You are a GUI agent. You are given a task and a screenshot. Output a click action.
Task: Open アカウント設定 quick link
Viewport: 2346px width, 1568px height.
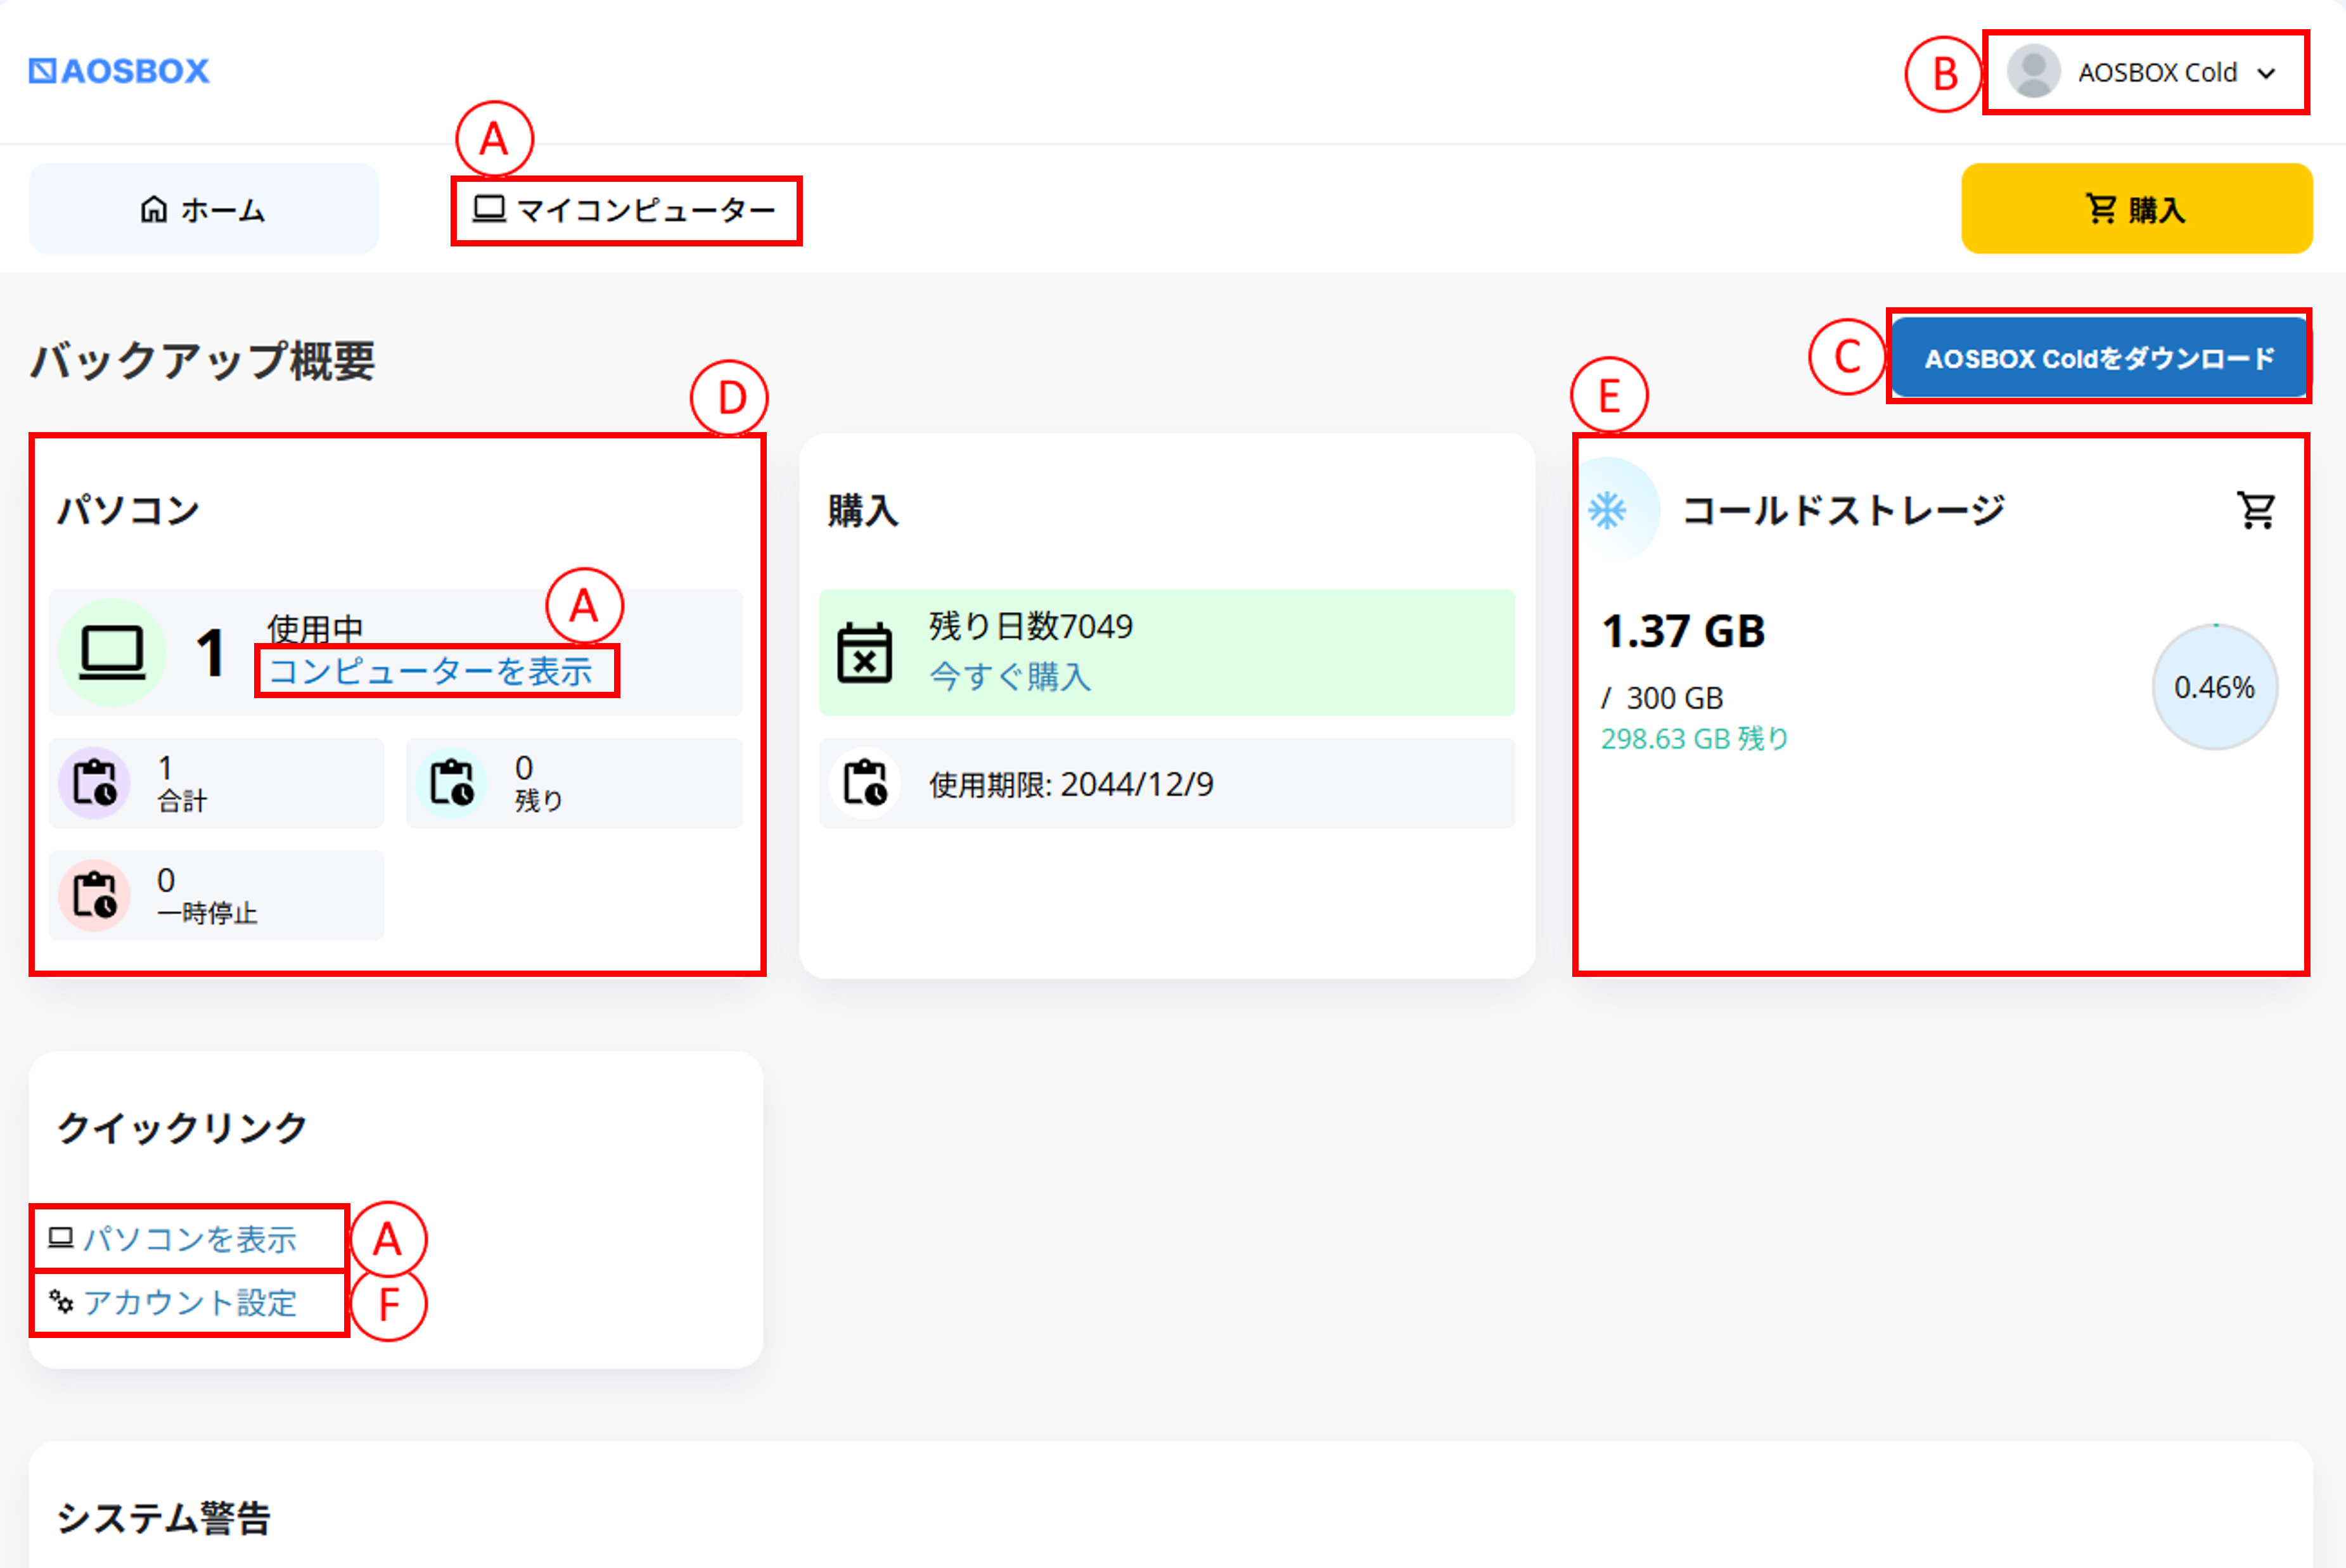[x=190, y=1303]
